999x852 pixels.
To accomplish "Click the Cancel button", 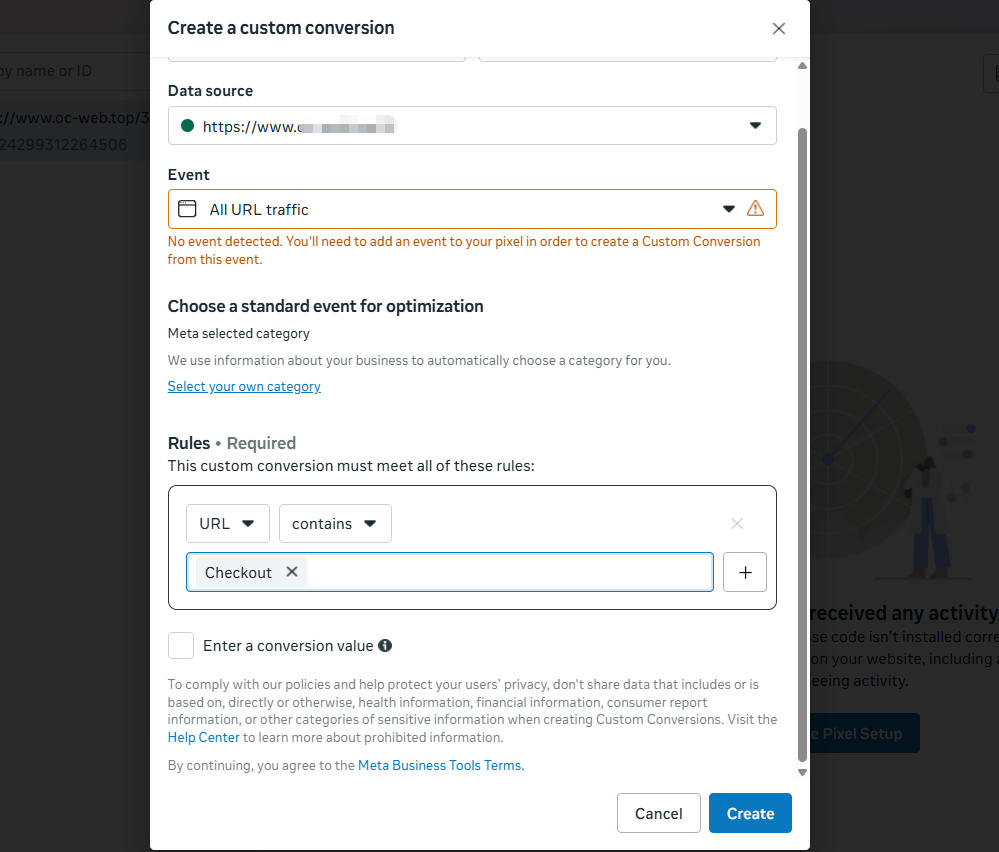I will [x=658, y=813].
